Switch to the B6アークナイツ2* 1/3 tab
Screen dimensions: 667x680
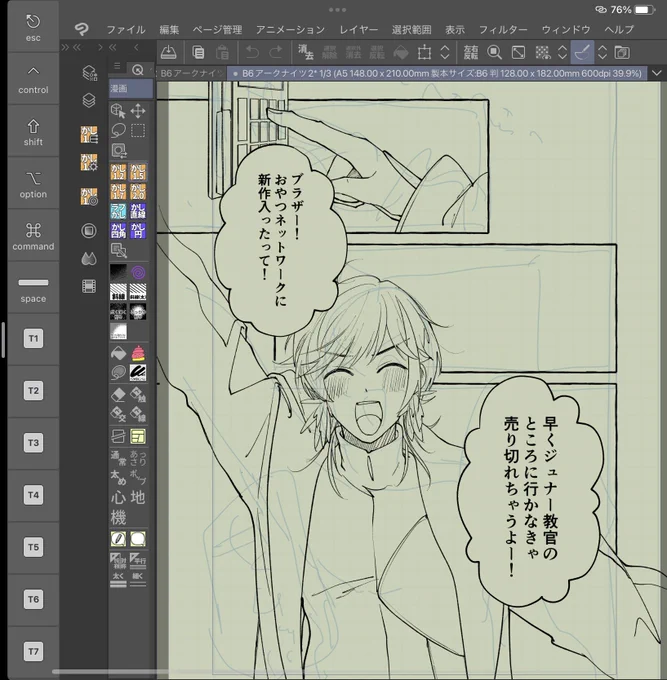(437, 73)
